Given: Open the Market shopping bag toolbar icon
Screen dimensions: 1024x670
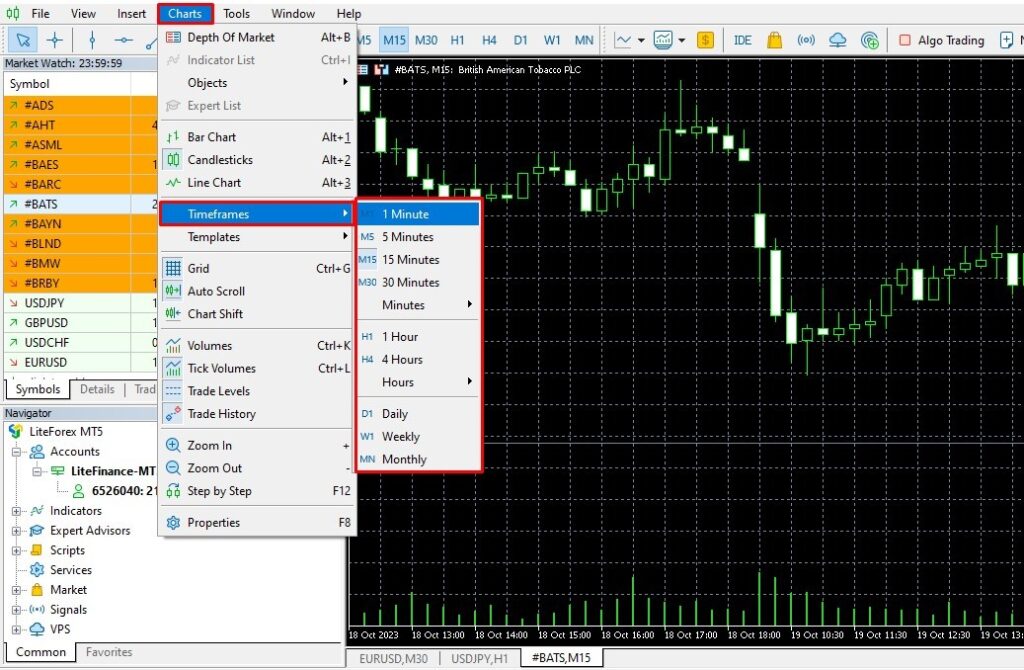Looking at the screenshot, I should (x=774, y=40).
